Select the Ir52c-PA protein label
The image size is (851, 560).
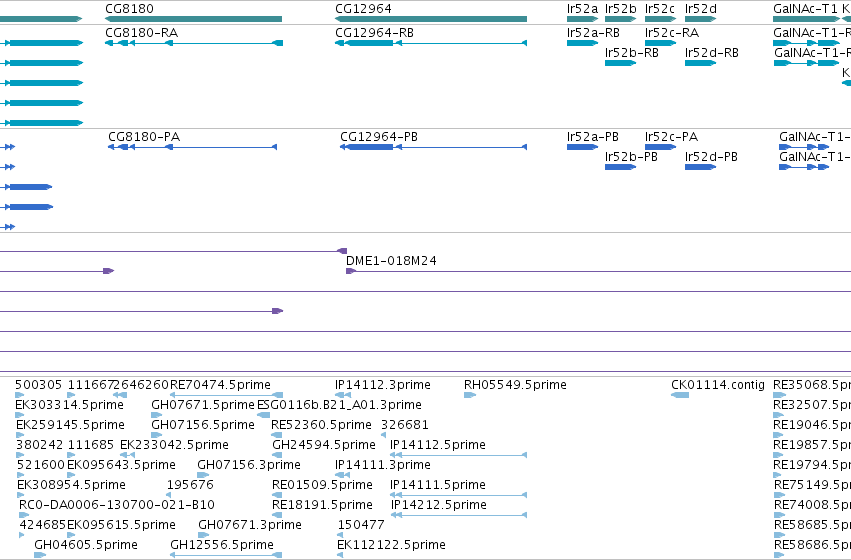(x=671, y=137)
